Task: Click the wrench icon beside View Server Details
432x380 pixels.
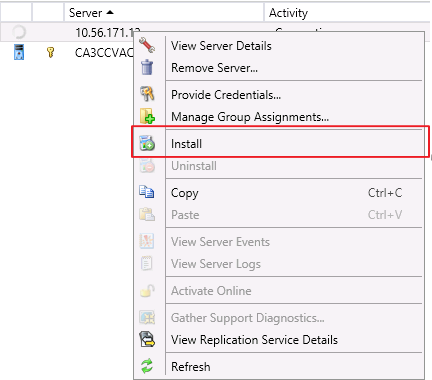Action: 147,45
